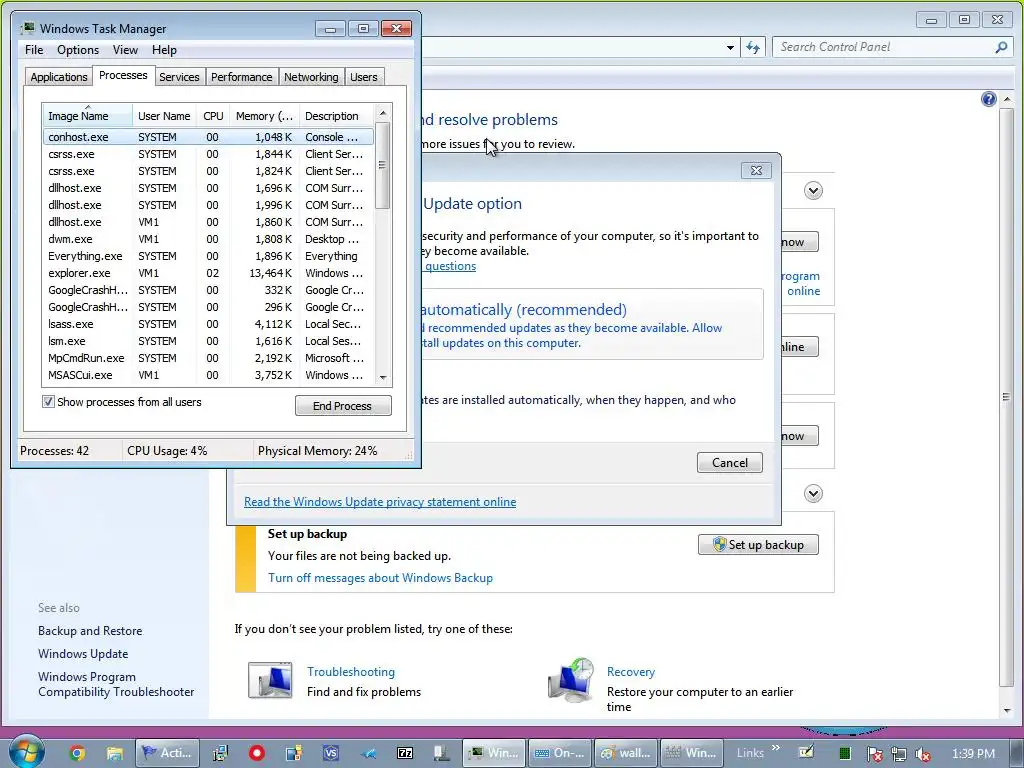Image resolution: width=1024 pixels, height=768 pixels.
Task: Sort processes by User Name column
Action: click(x=164, y=116)
